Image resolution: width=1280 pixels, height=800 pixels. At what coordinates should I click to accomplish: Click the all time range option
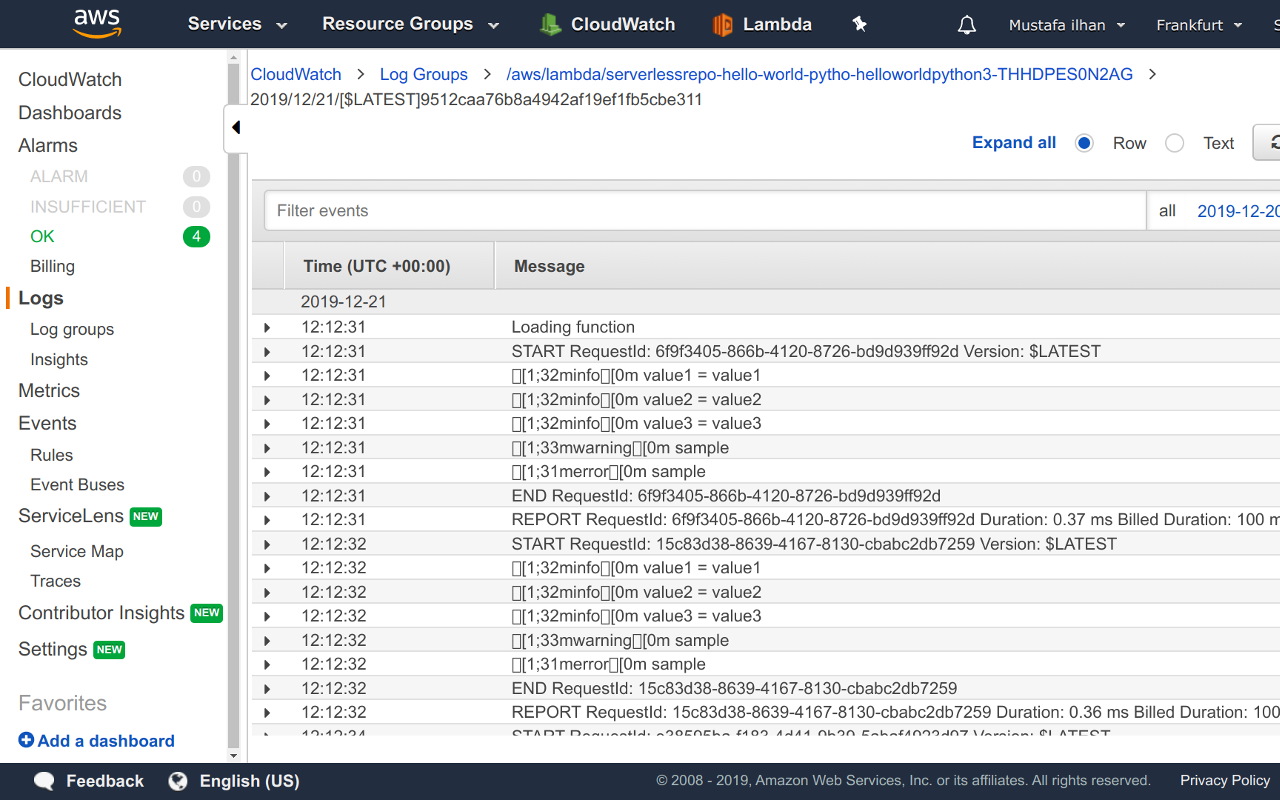pos(1168,211)
